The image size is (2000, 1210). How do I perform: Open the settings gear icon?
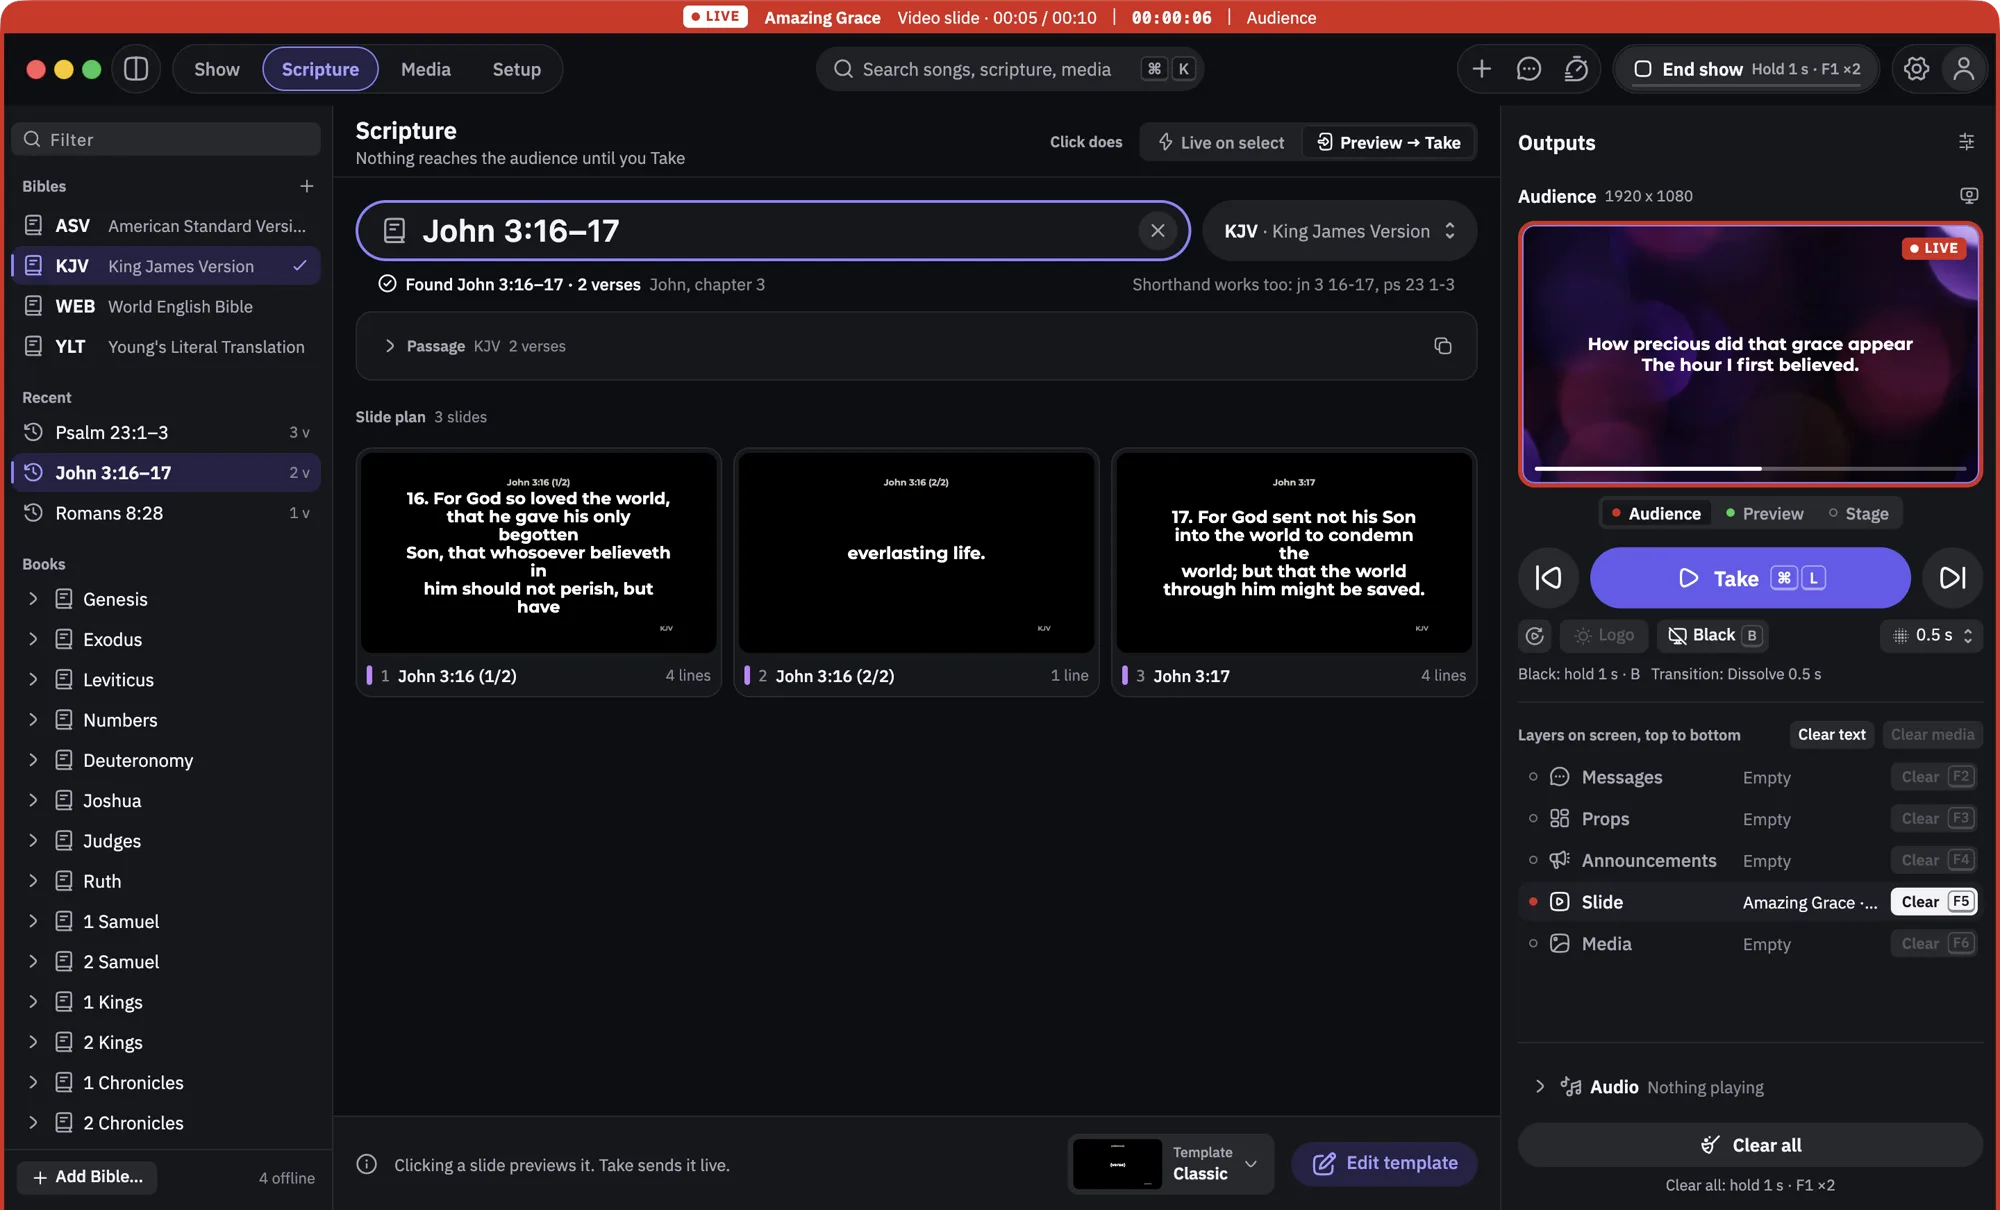[1916, 69]
